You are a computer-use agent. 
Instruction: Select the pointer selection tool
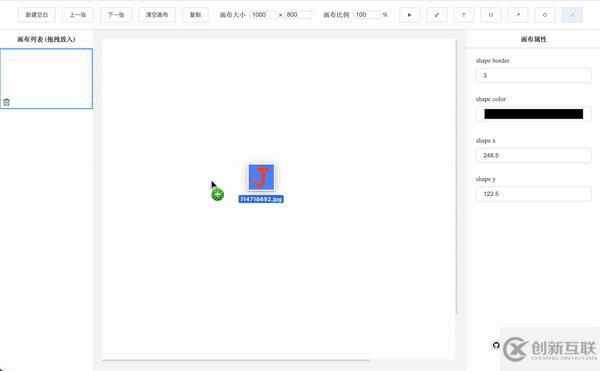409,15
